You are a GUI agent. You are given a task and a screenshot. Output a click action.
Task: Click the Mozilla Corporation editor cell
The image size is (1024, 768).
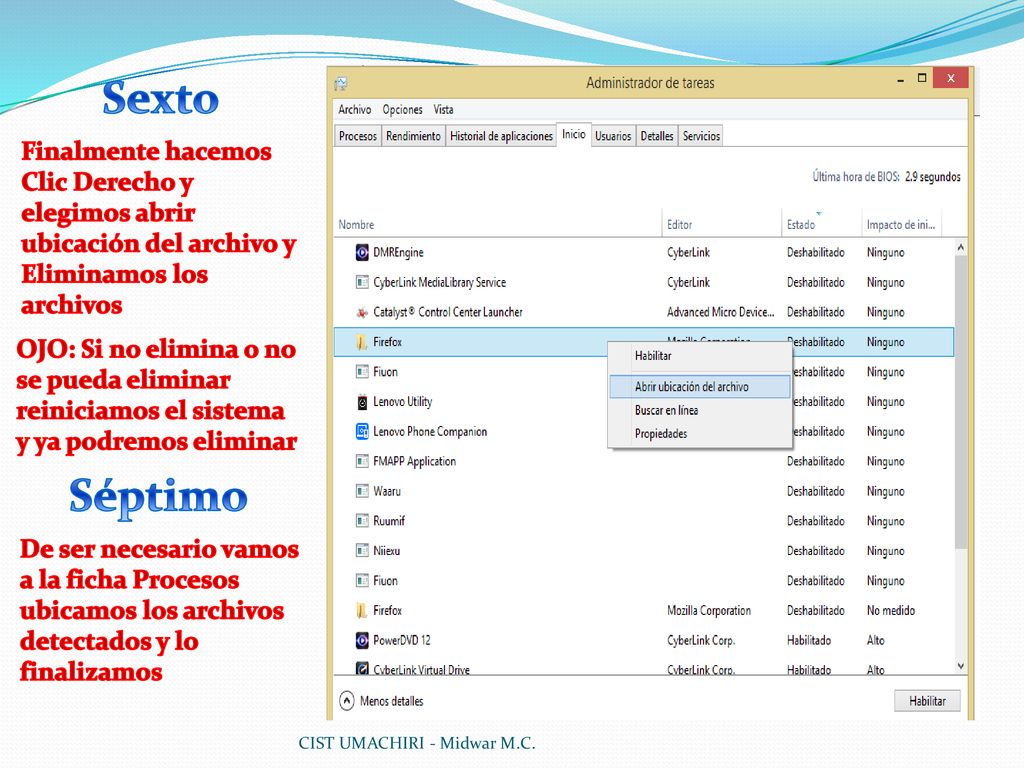click(709, 611)
